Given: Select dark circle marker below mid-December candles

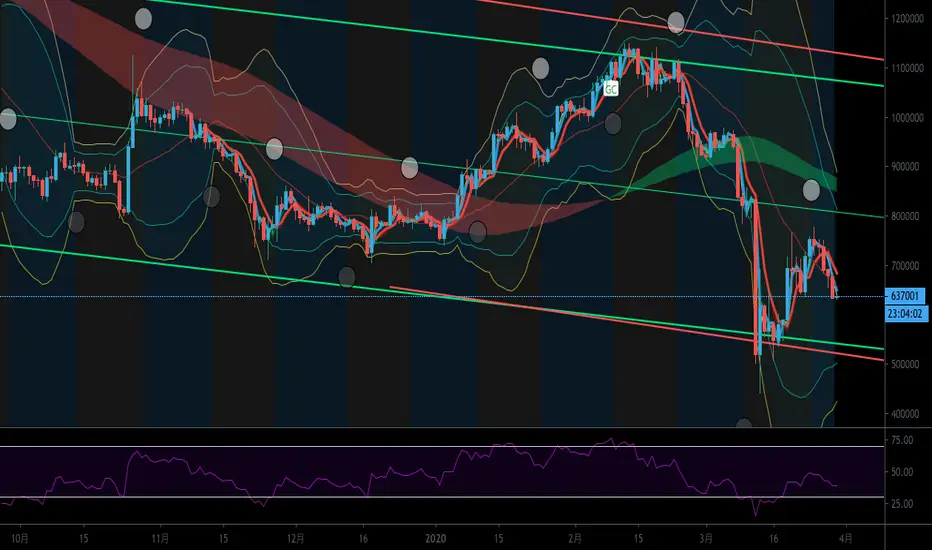Looking at the screenshot, I should pyautogui.click(x=347, y=276).
